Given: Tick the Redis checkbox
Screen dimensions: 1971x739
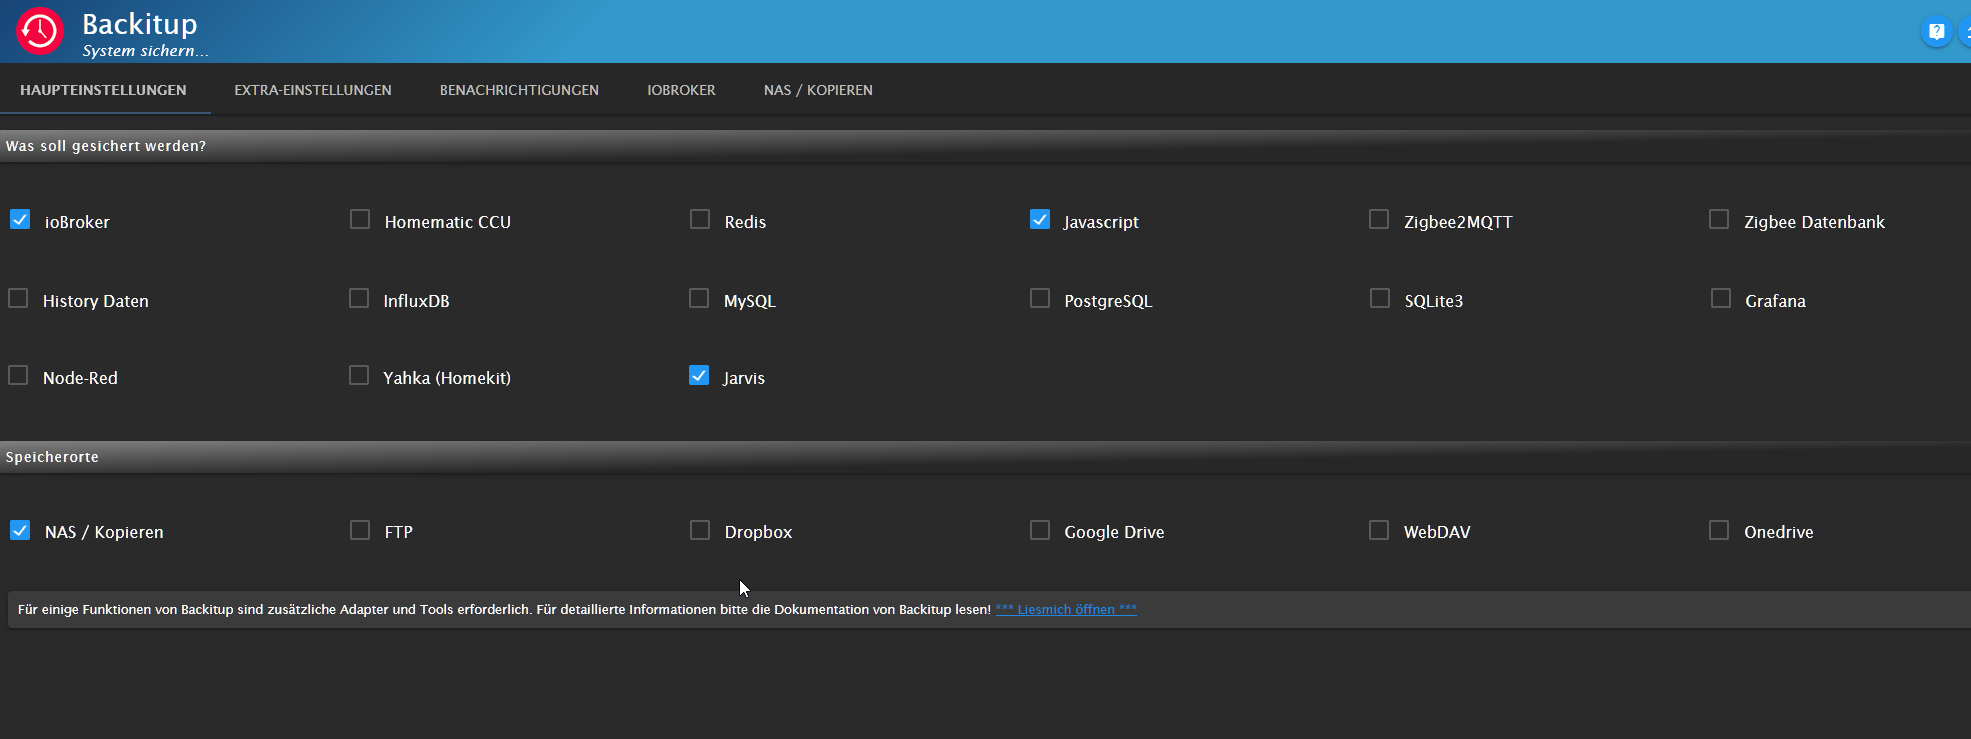Looking at the screenshot, I should click(700, 220).
